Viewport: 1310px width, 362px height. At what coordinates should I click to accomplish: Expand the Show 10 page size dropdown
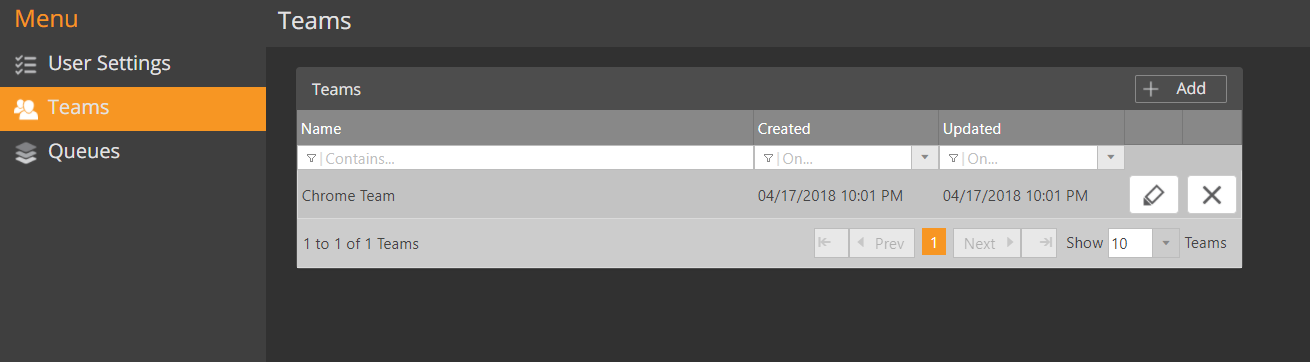pos(1166,243)
